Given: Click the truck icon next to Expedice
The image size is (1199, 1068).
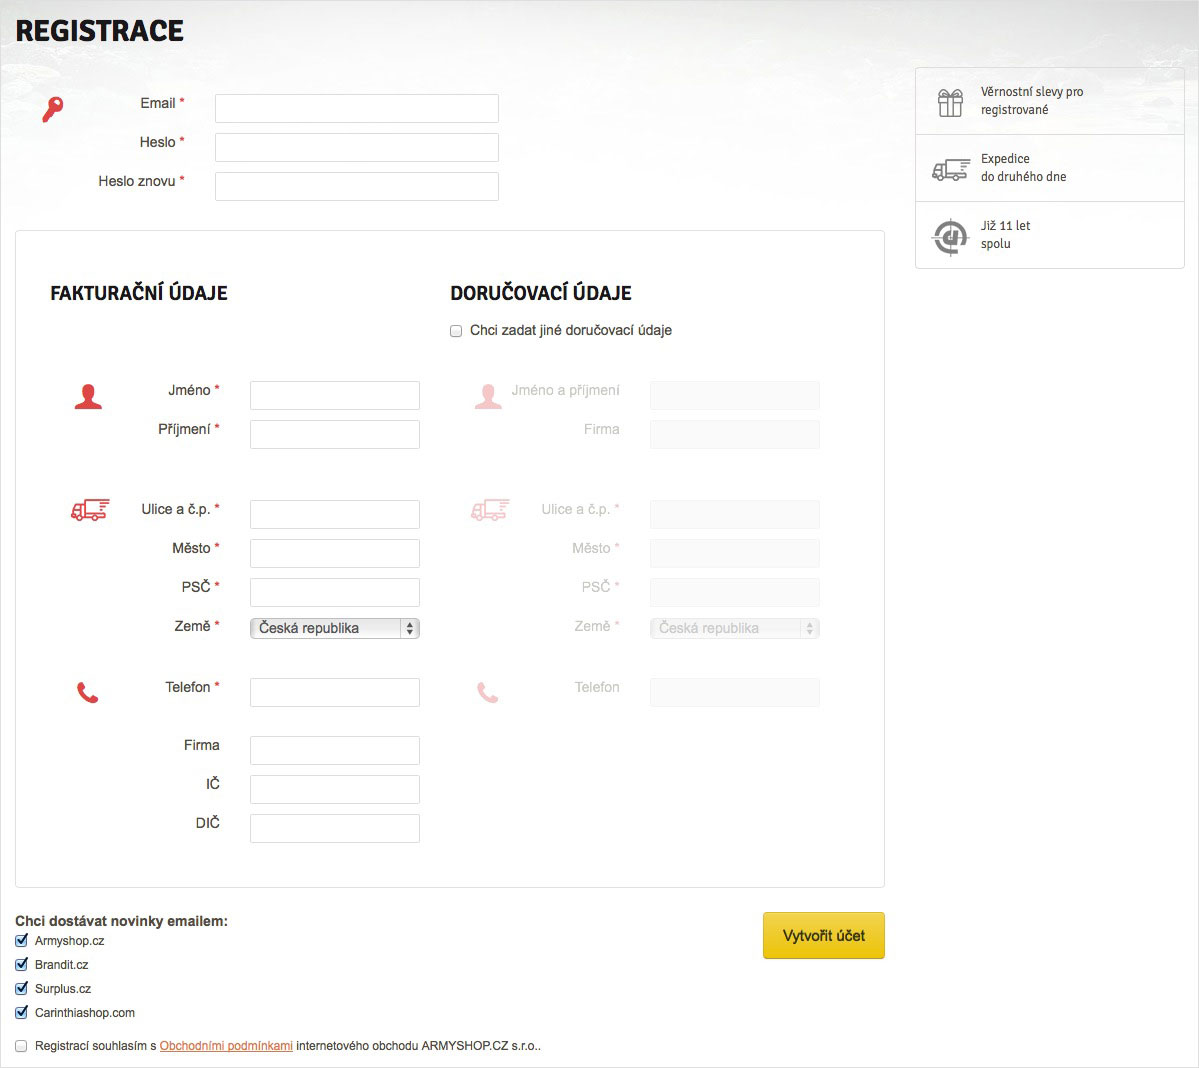Looking at the screenshot, I should 950,169.
